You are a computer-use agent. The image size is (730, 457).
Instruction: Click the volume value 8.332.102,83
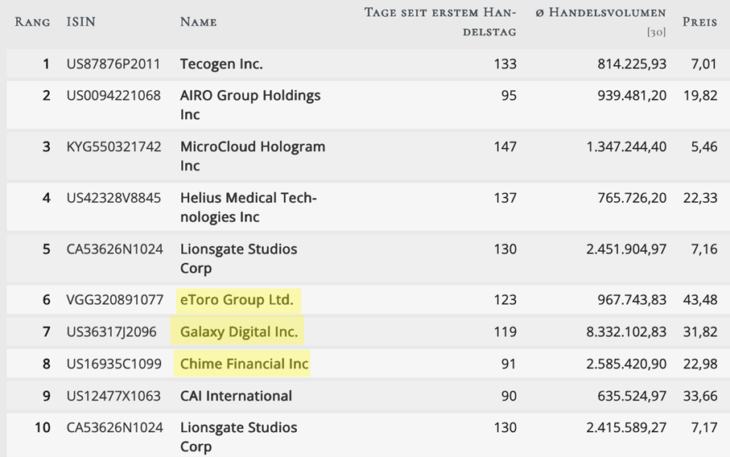tap(626, 332)
